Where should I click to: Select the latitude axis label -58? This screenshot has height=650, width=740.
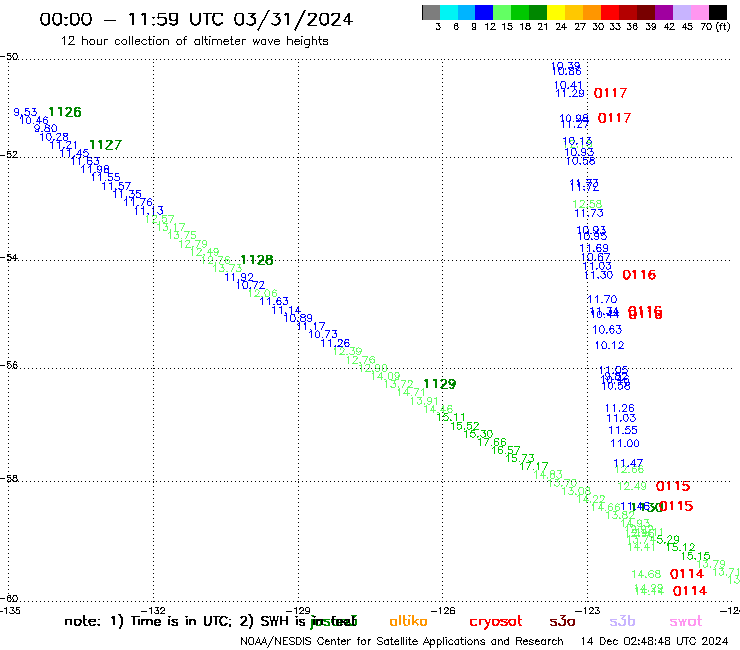tap(9, 479)
